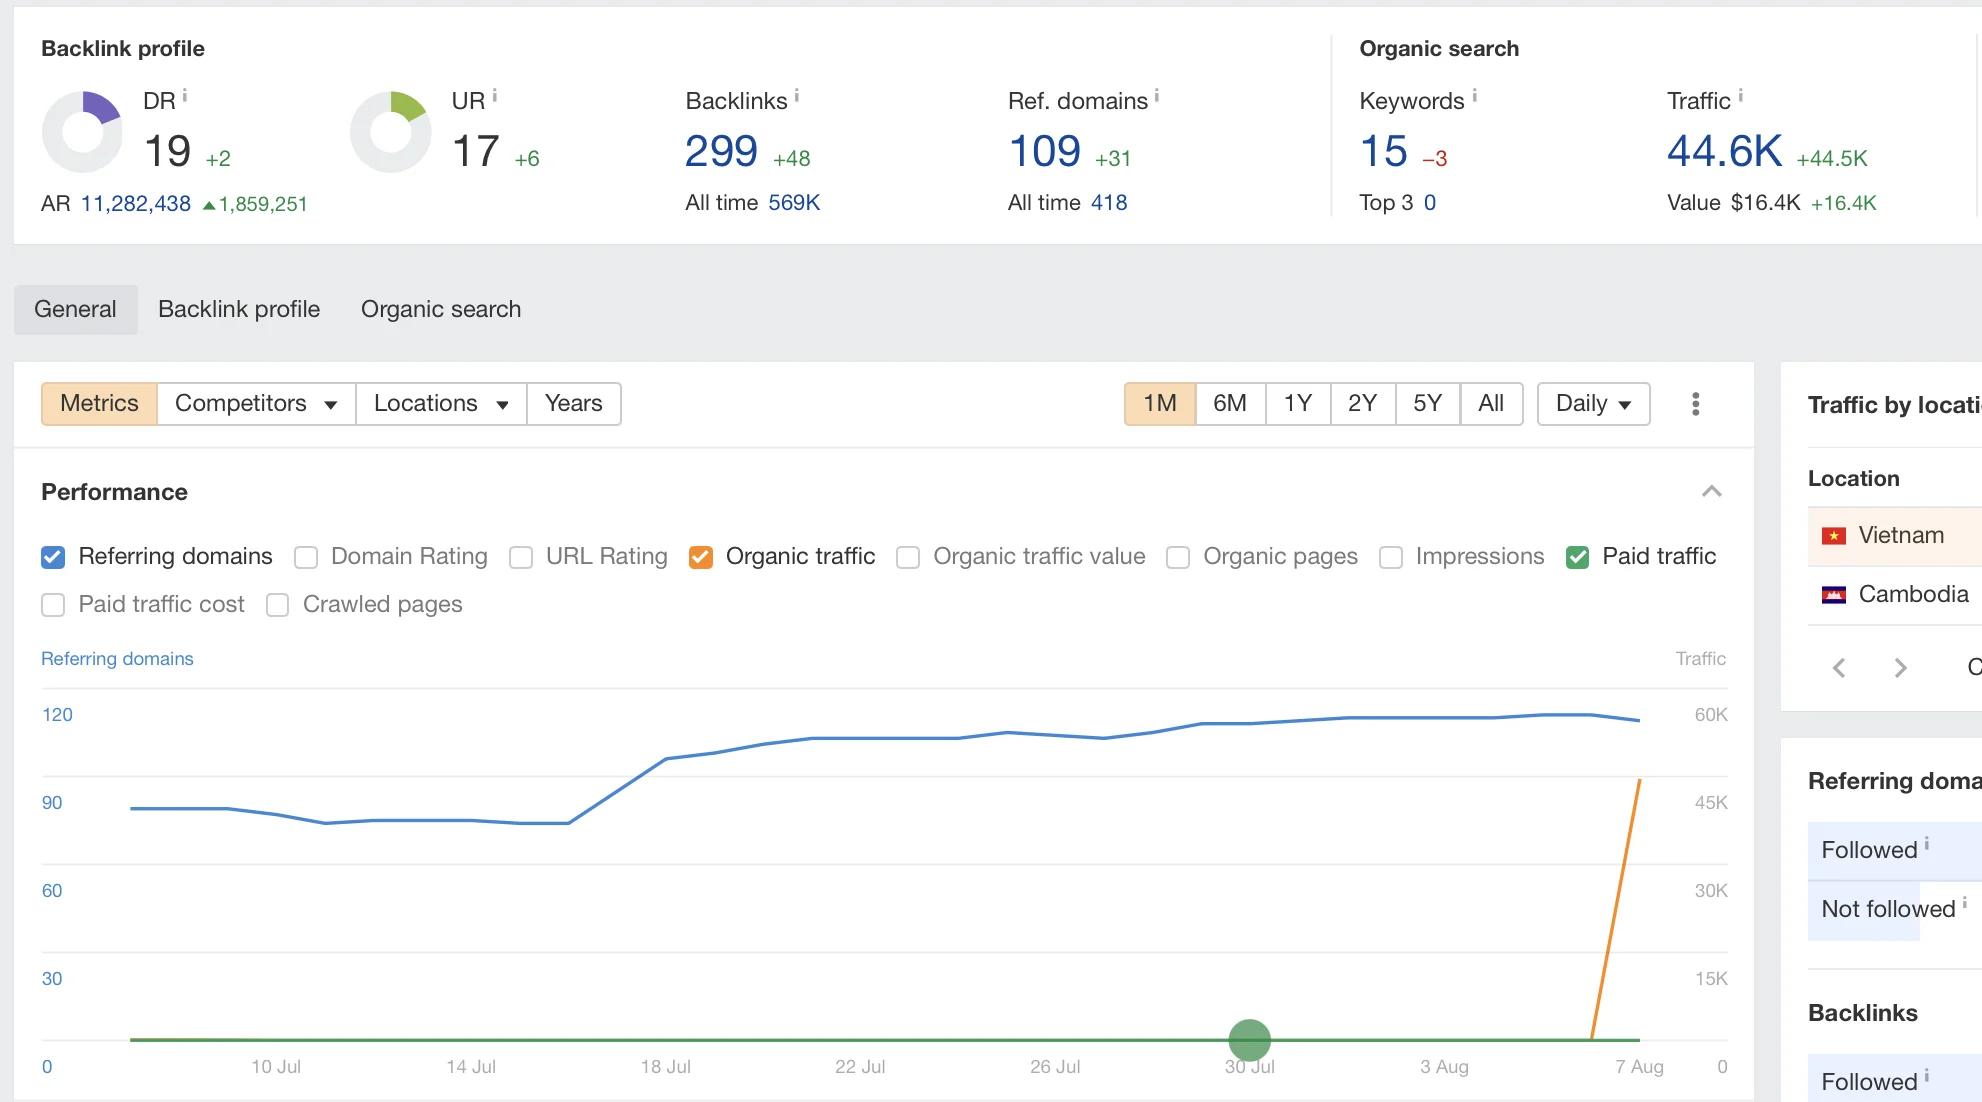Open the Daily interval dropdown
The height and width of the screenshot is (1102, 1982).
pyautogui.click(x=1593, y=404)
